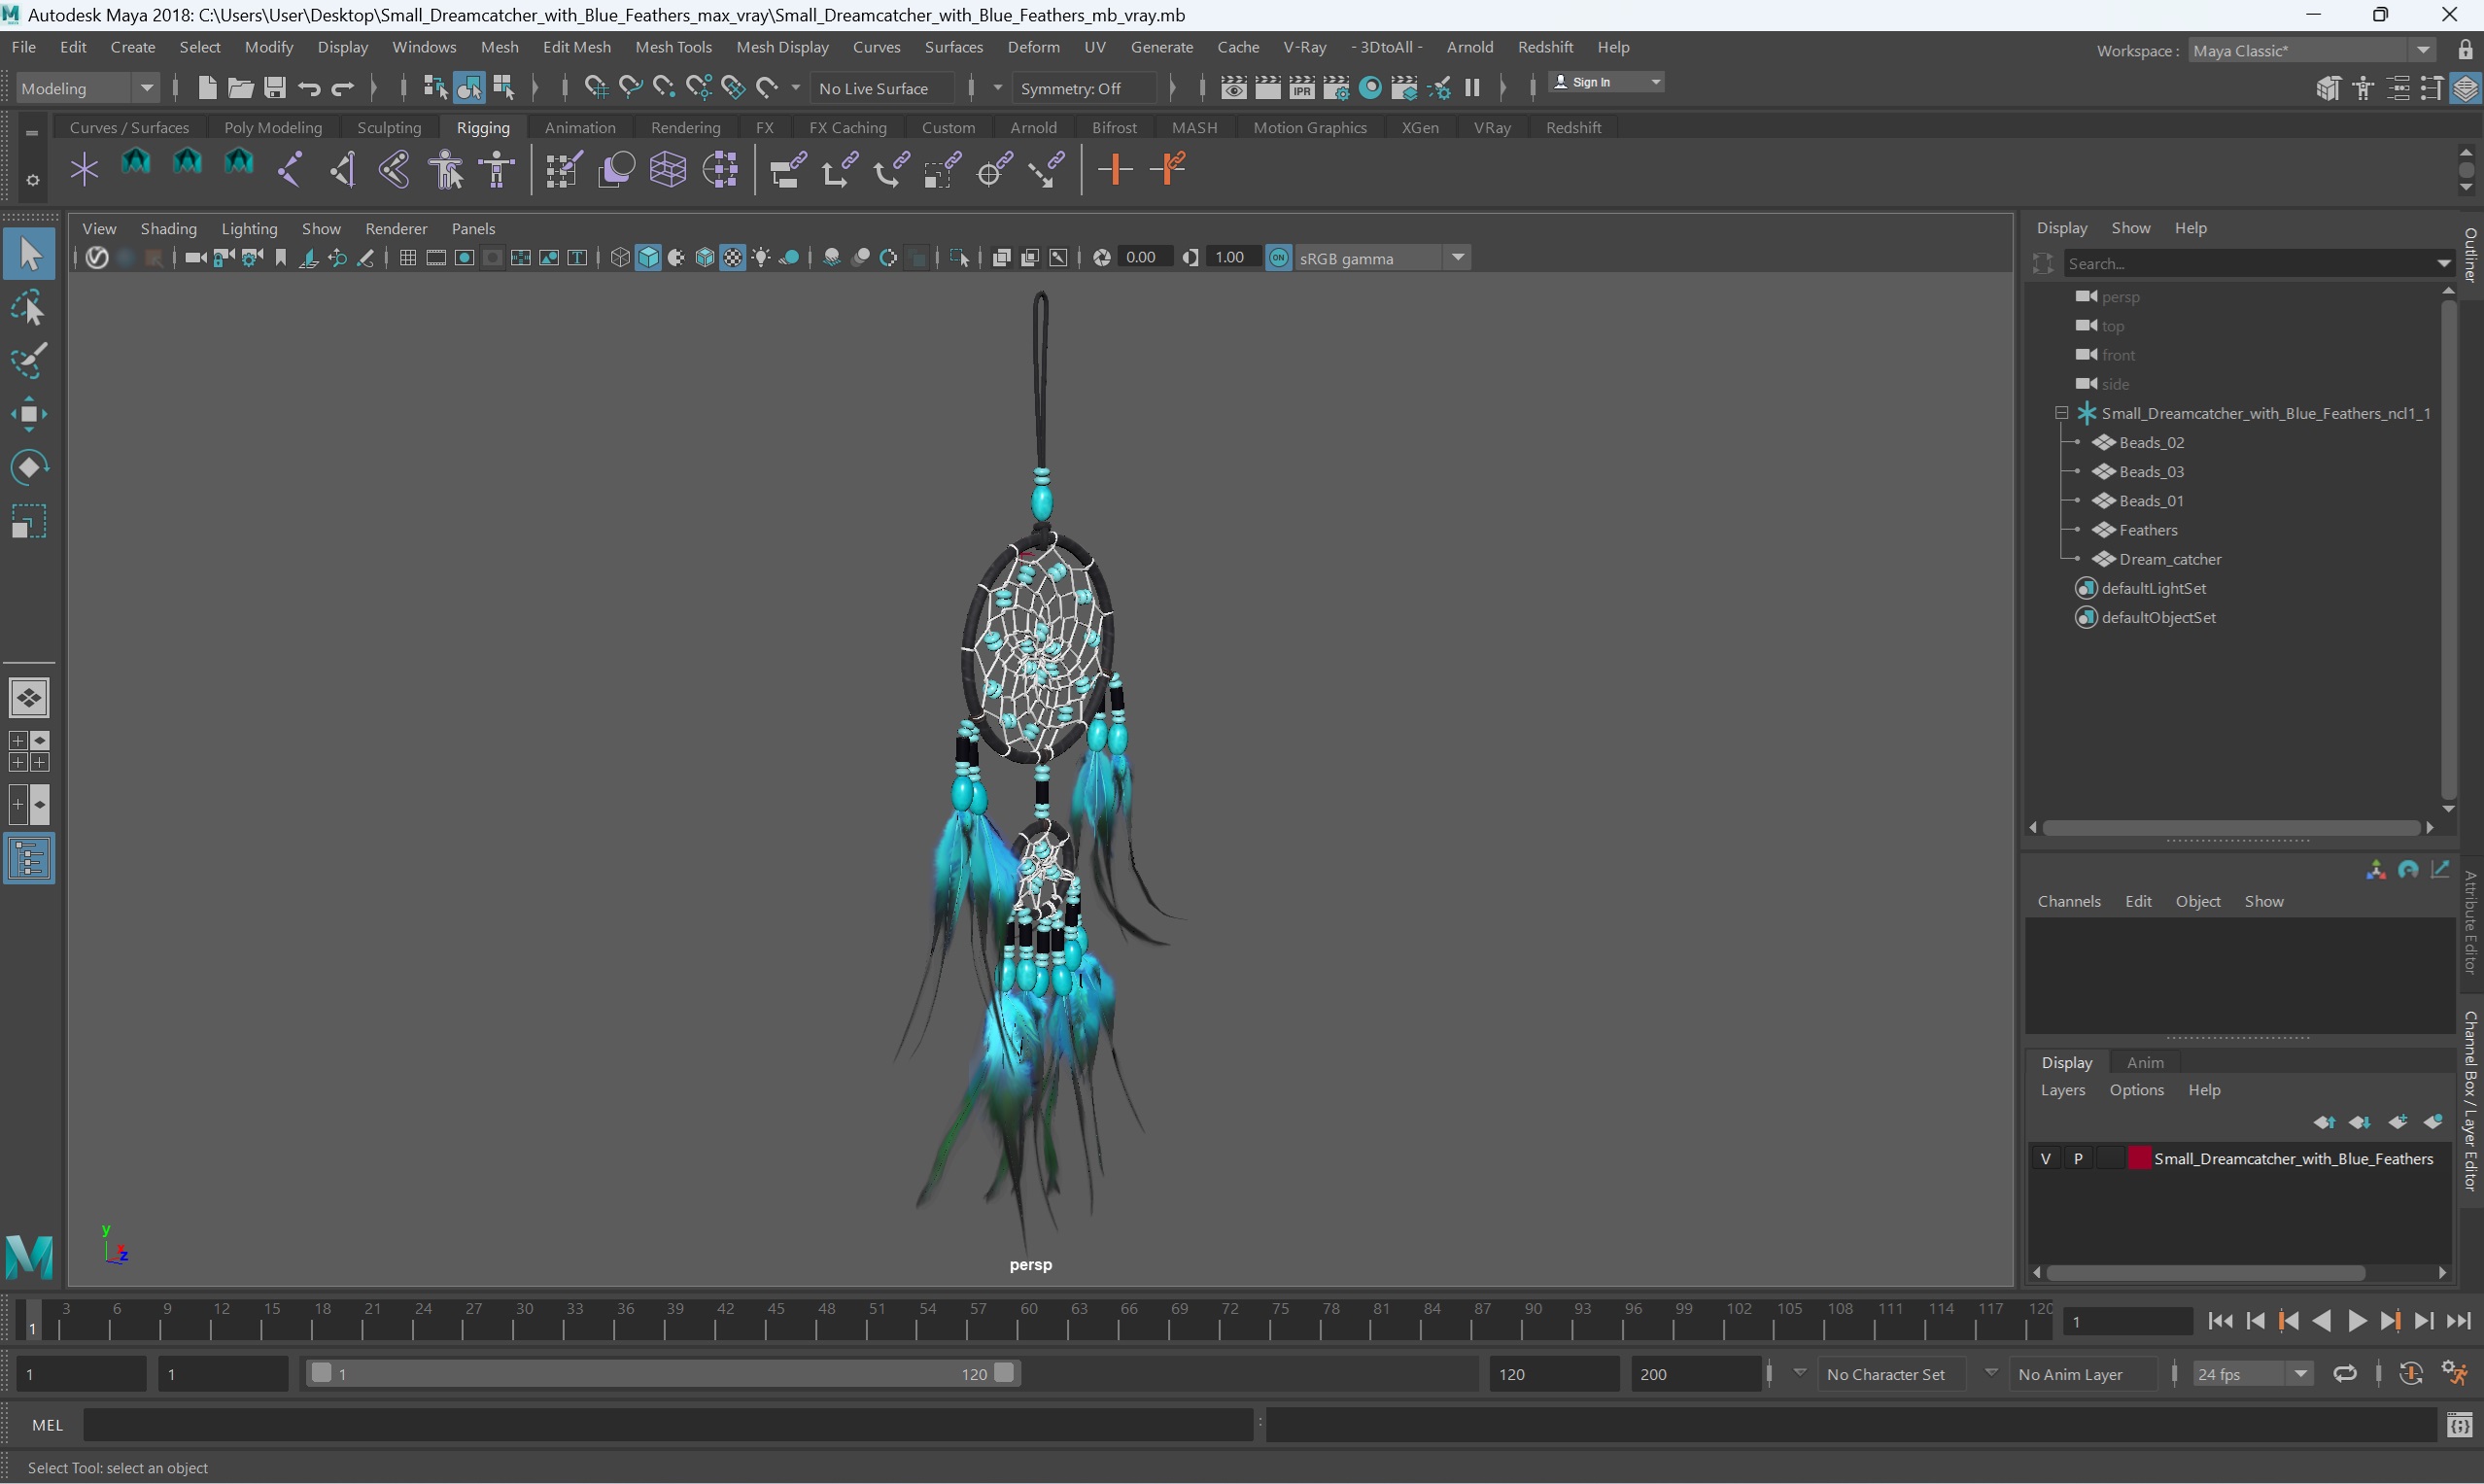Select Feathers in the Outliner
Image resolution: width=2484 pixels, height=1484 pixels.
tap(2147, 530)
